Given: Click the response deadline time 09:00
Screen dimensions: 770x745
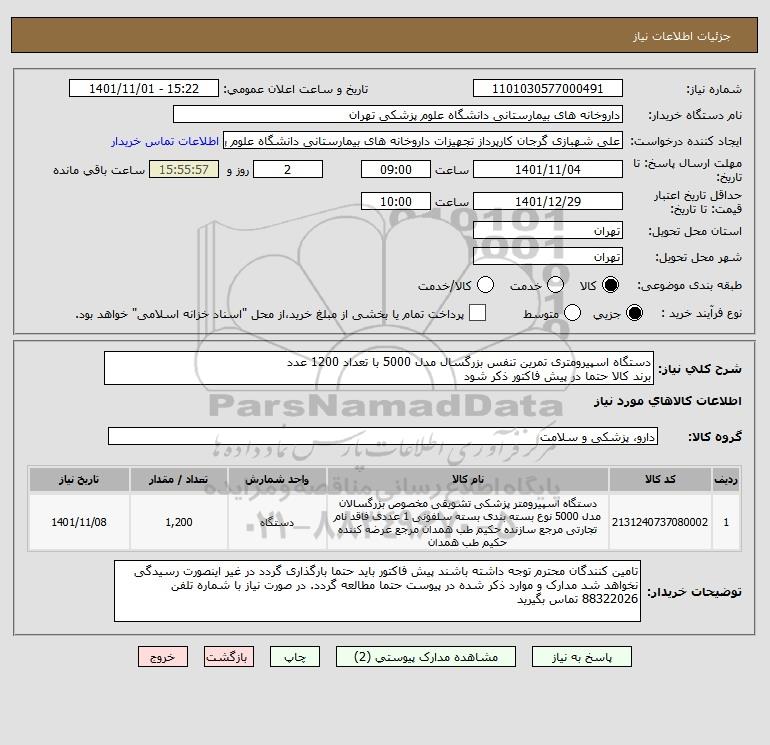Looking at the screenshot, I should [x=396, y=169].
